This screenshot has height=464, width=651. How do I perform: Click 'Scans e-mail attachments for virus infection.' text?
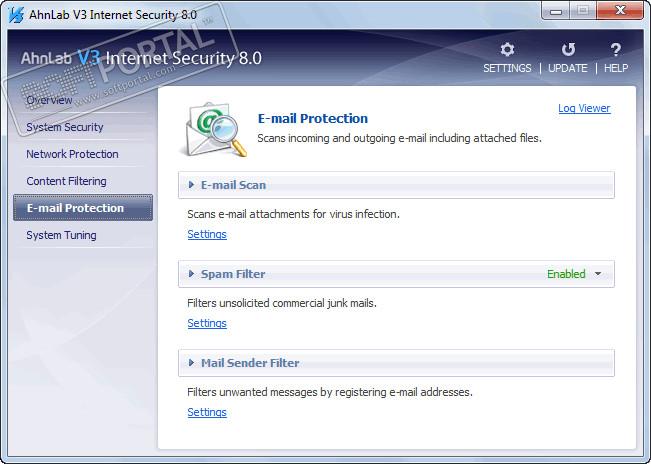(x=293, y=214)
